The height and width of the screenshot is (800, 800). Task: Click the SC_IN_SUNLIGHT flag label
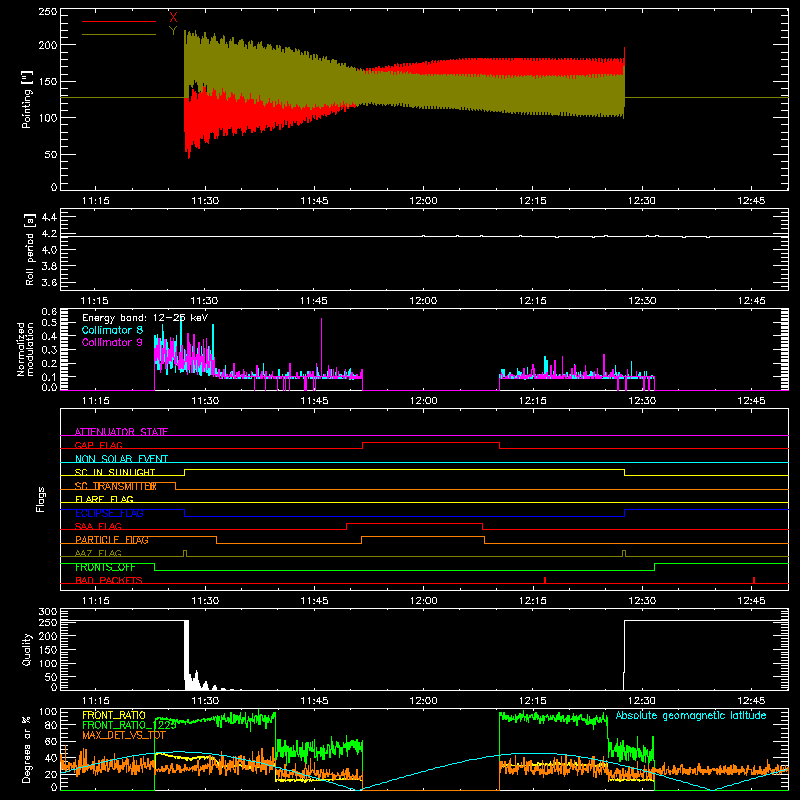coord(115,472)
